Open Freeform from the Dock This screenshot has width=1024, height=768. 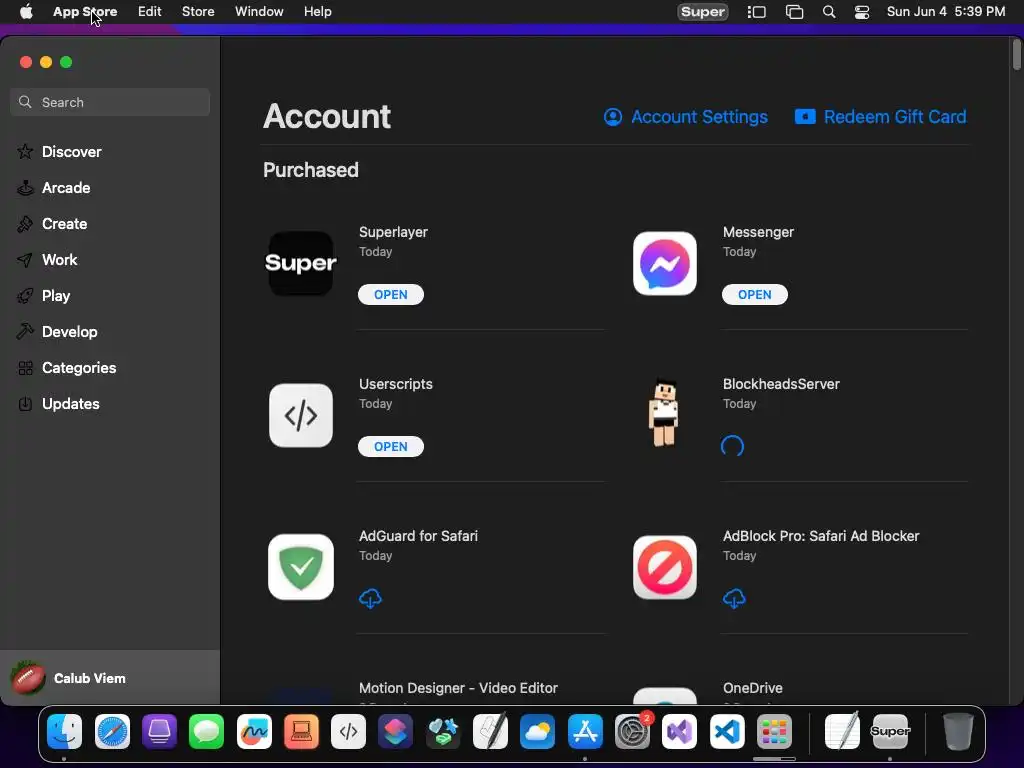[x=254, y=731]
